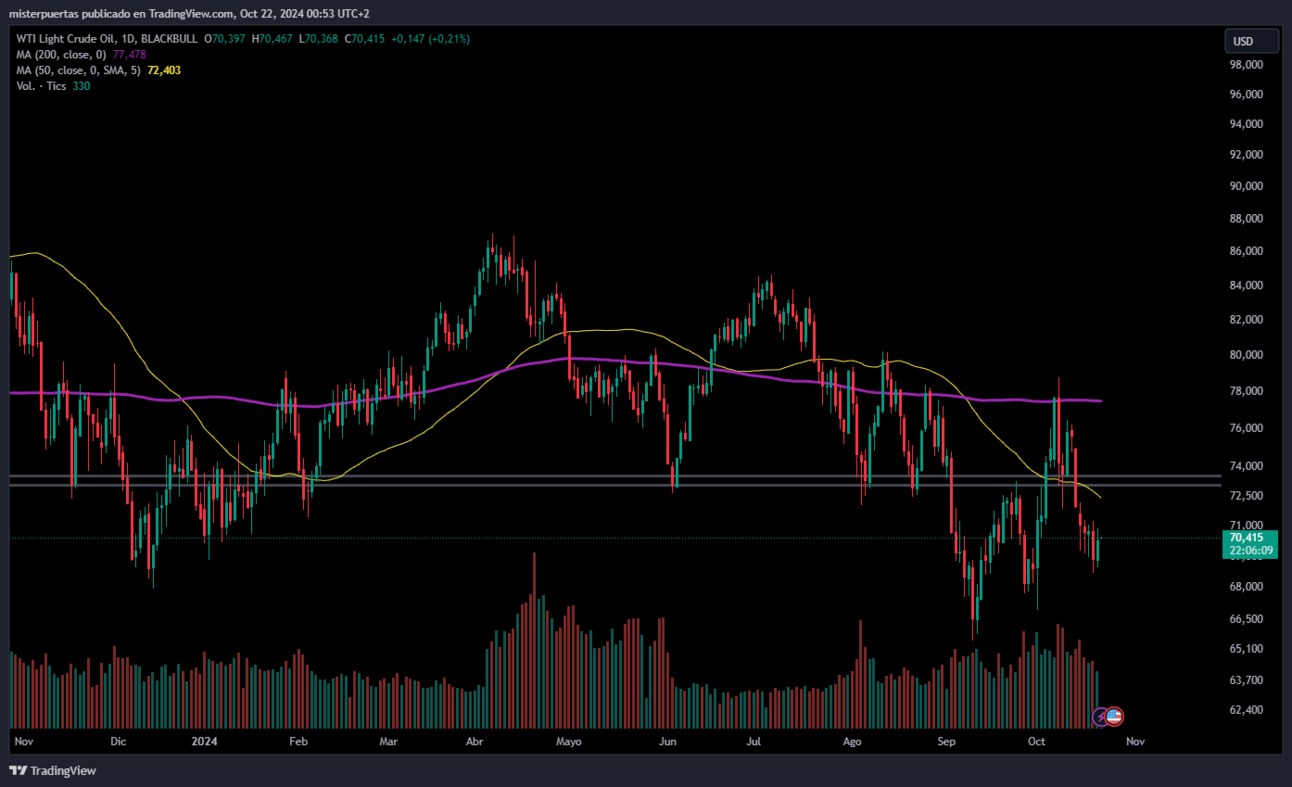The image size is (1292, 787).
Task: Click the 98,000 price axis label
Action: pyautogui.click(x=1247, y=64)
